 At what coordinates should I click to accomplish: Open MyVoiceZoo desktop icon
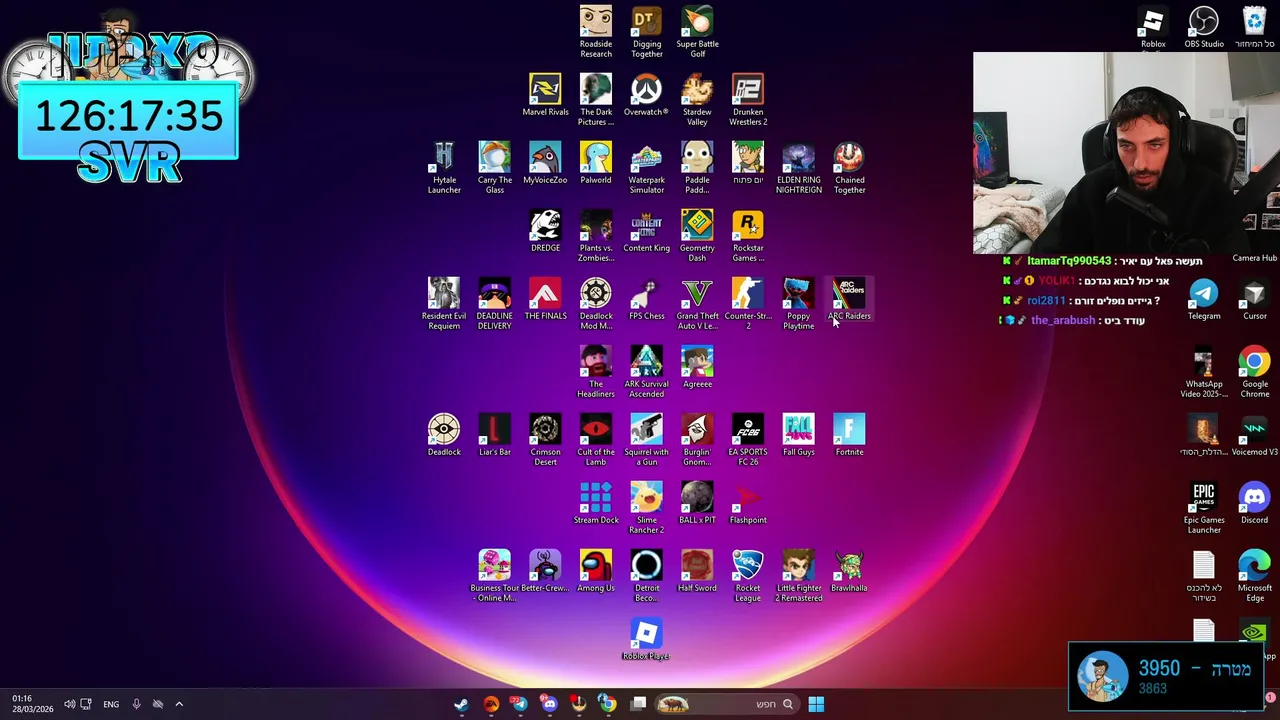click(x=545, y=163)
